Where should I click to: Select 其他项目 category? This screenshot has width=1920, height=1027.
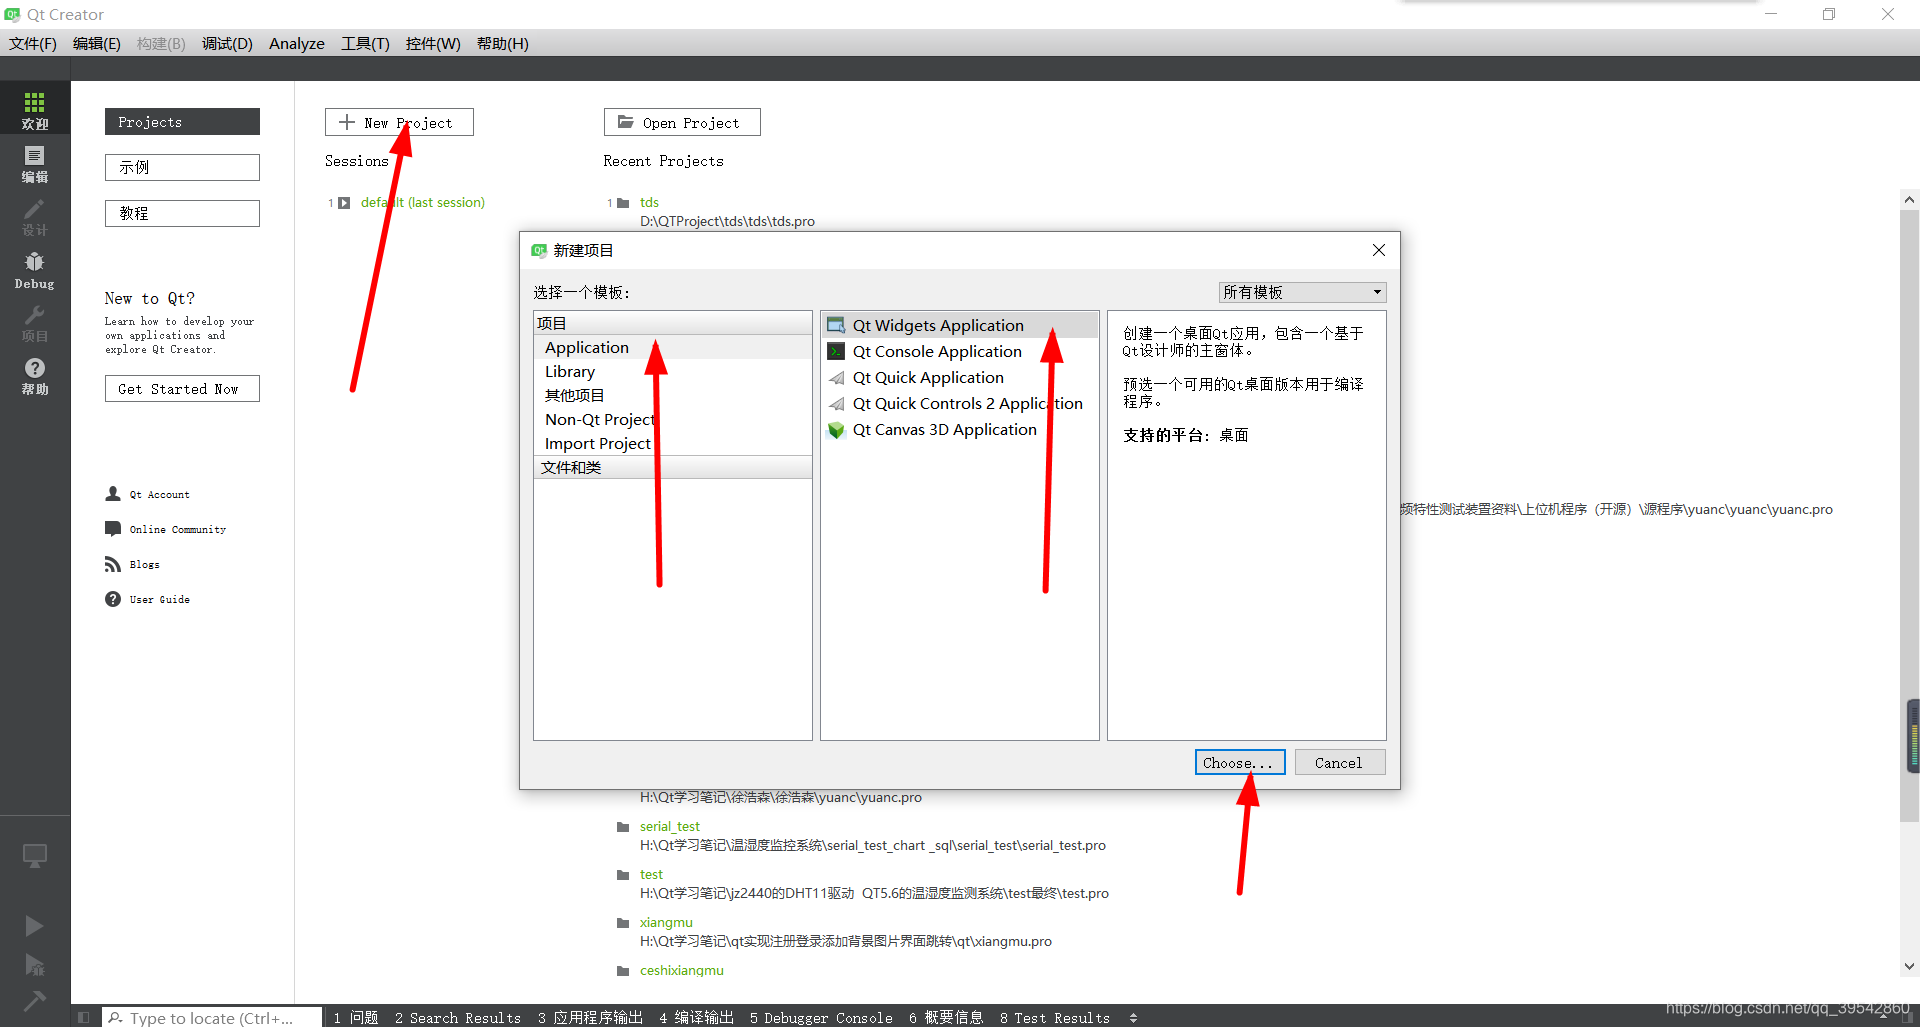[673, 395]
